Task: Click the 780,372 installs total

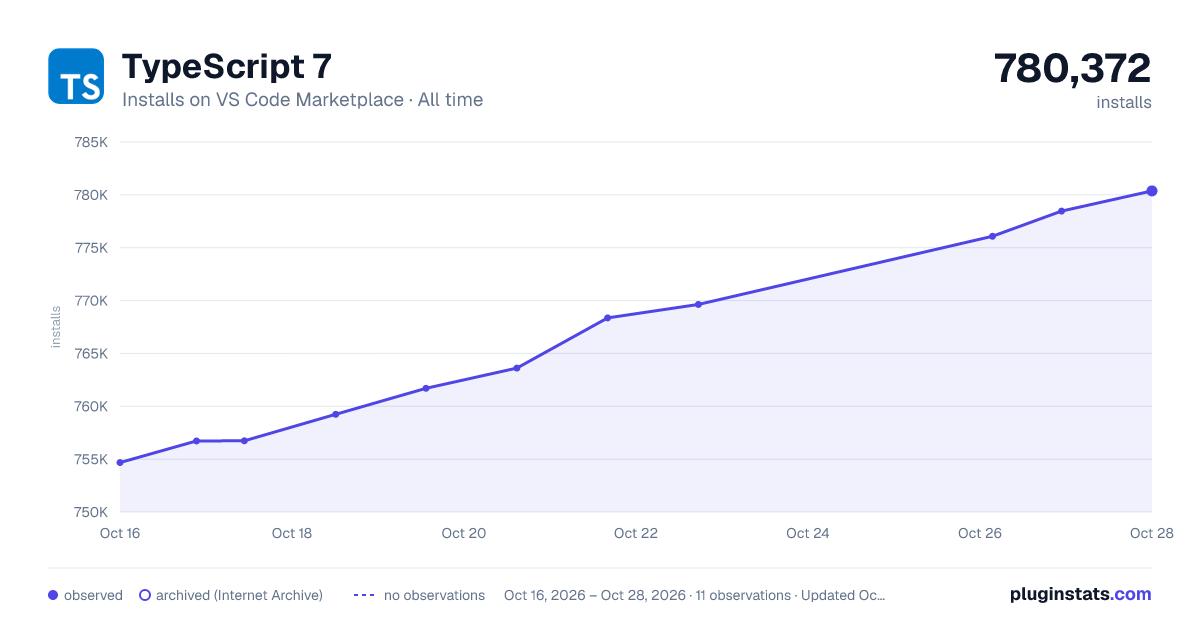Action: pyautogui.click(x=1072, y=69)
